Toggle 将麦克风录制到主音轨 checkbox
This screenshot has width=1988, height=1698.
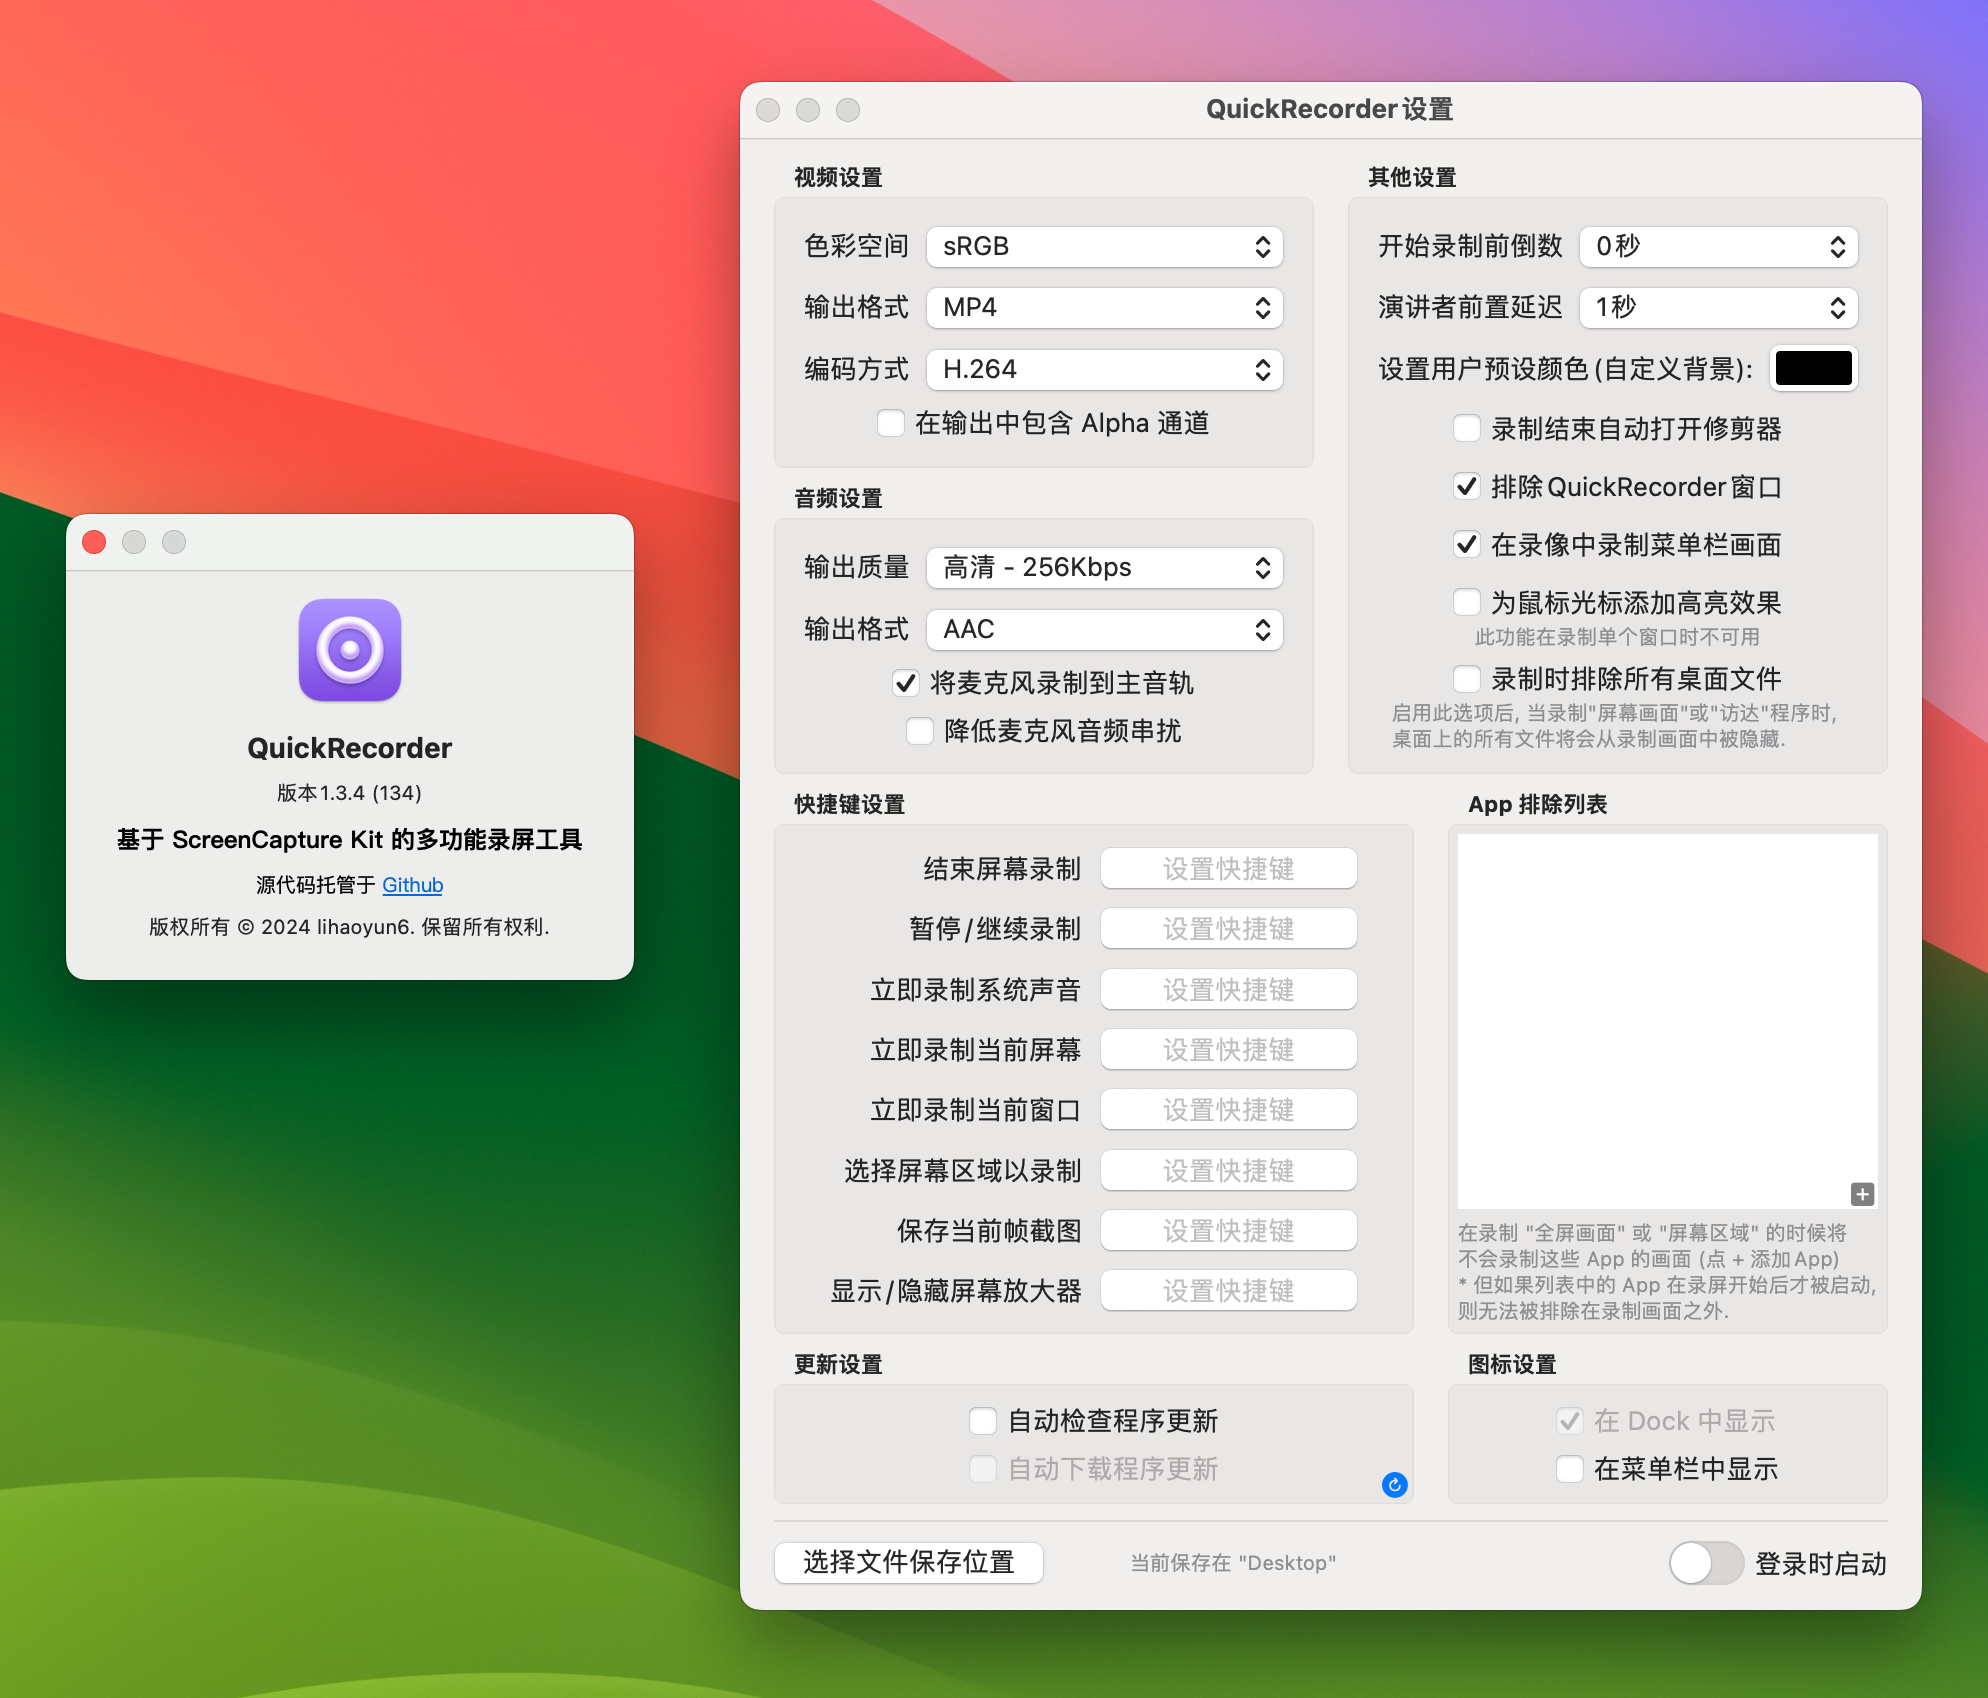tap(901, 682)
